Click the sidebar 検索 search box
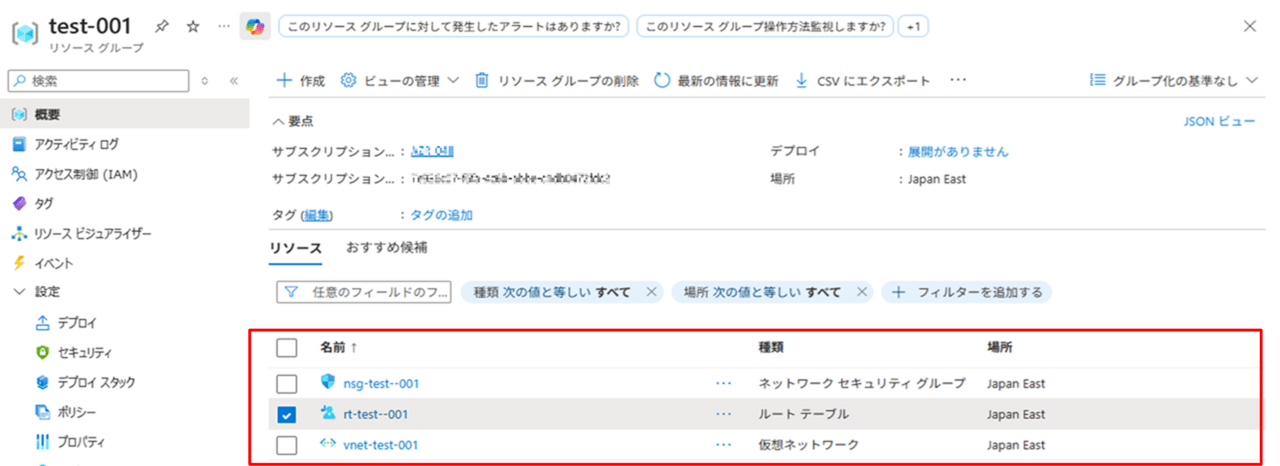This screenshot has width=1280, height=466. coord(98,81)
